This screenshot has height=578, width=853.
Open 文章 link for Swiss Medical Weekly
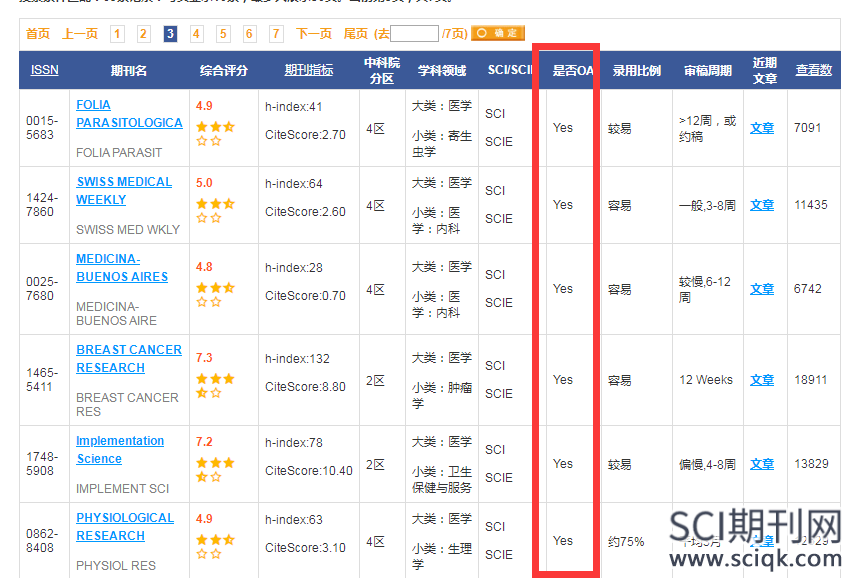(x=762, y=205)
